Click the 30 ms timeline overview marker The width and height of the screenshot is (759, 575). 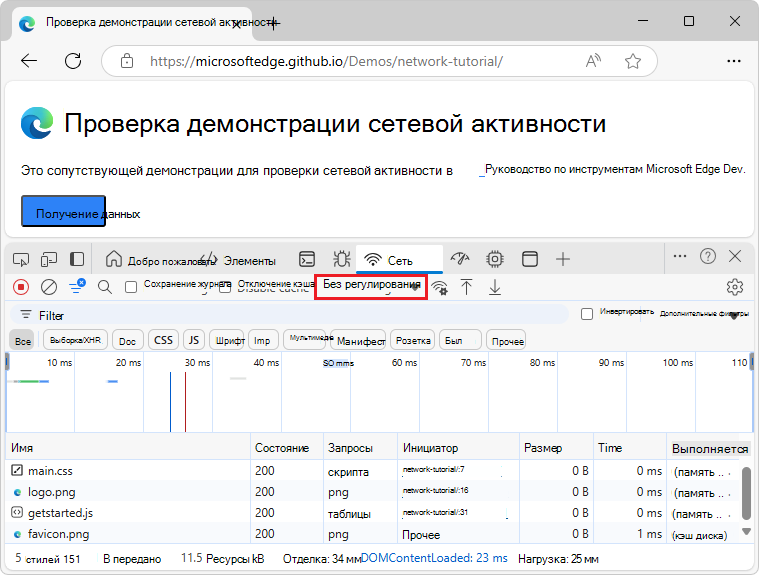(x=197, y=363)
